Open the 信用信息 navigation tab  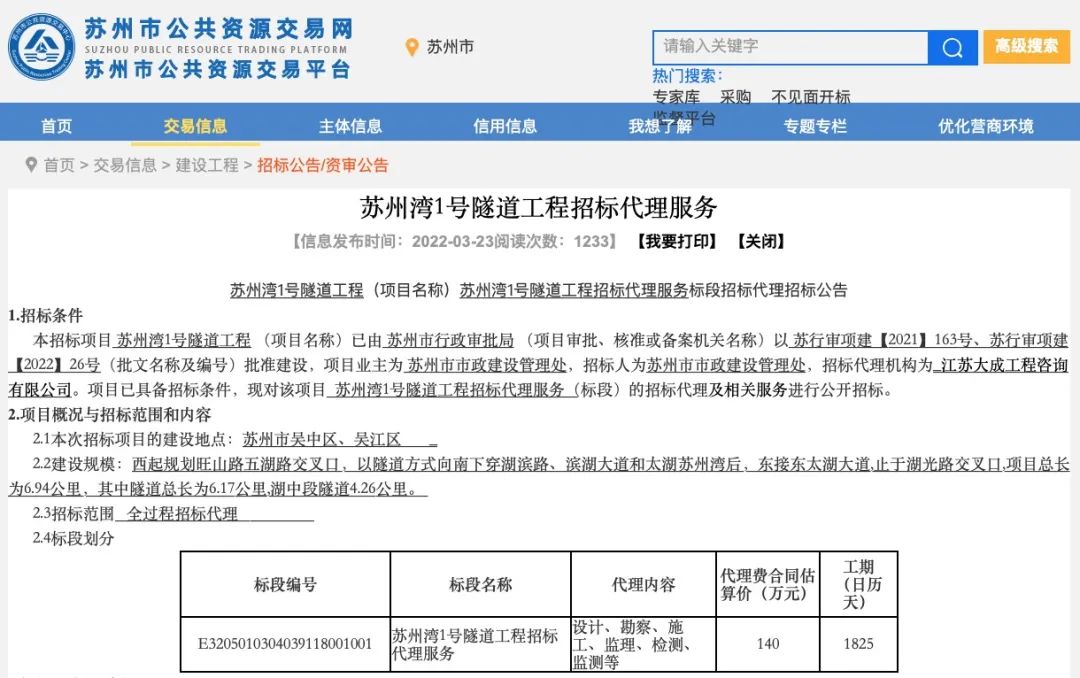505,126
